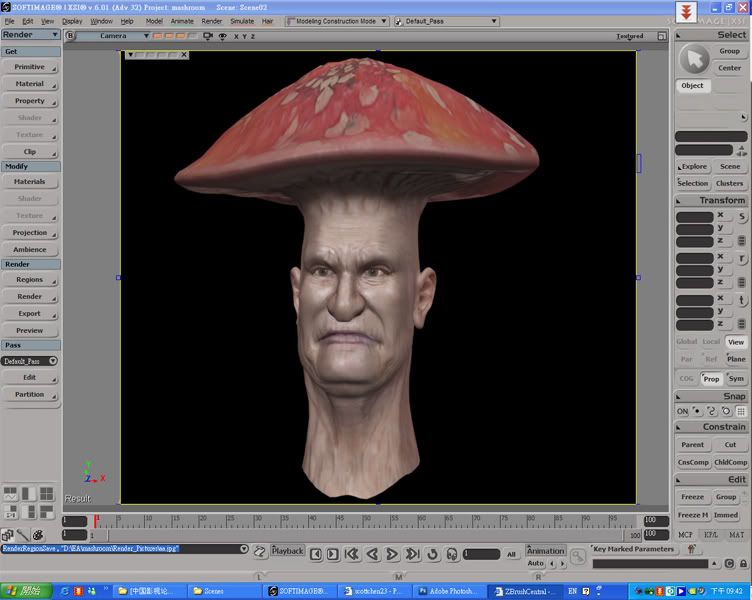Viewport: 752px width, 600px height.
Task: Play animation backward
Action: (x=372, y=554)
